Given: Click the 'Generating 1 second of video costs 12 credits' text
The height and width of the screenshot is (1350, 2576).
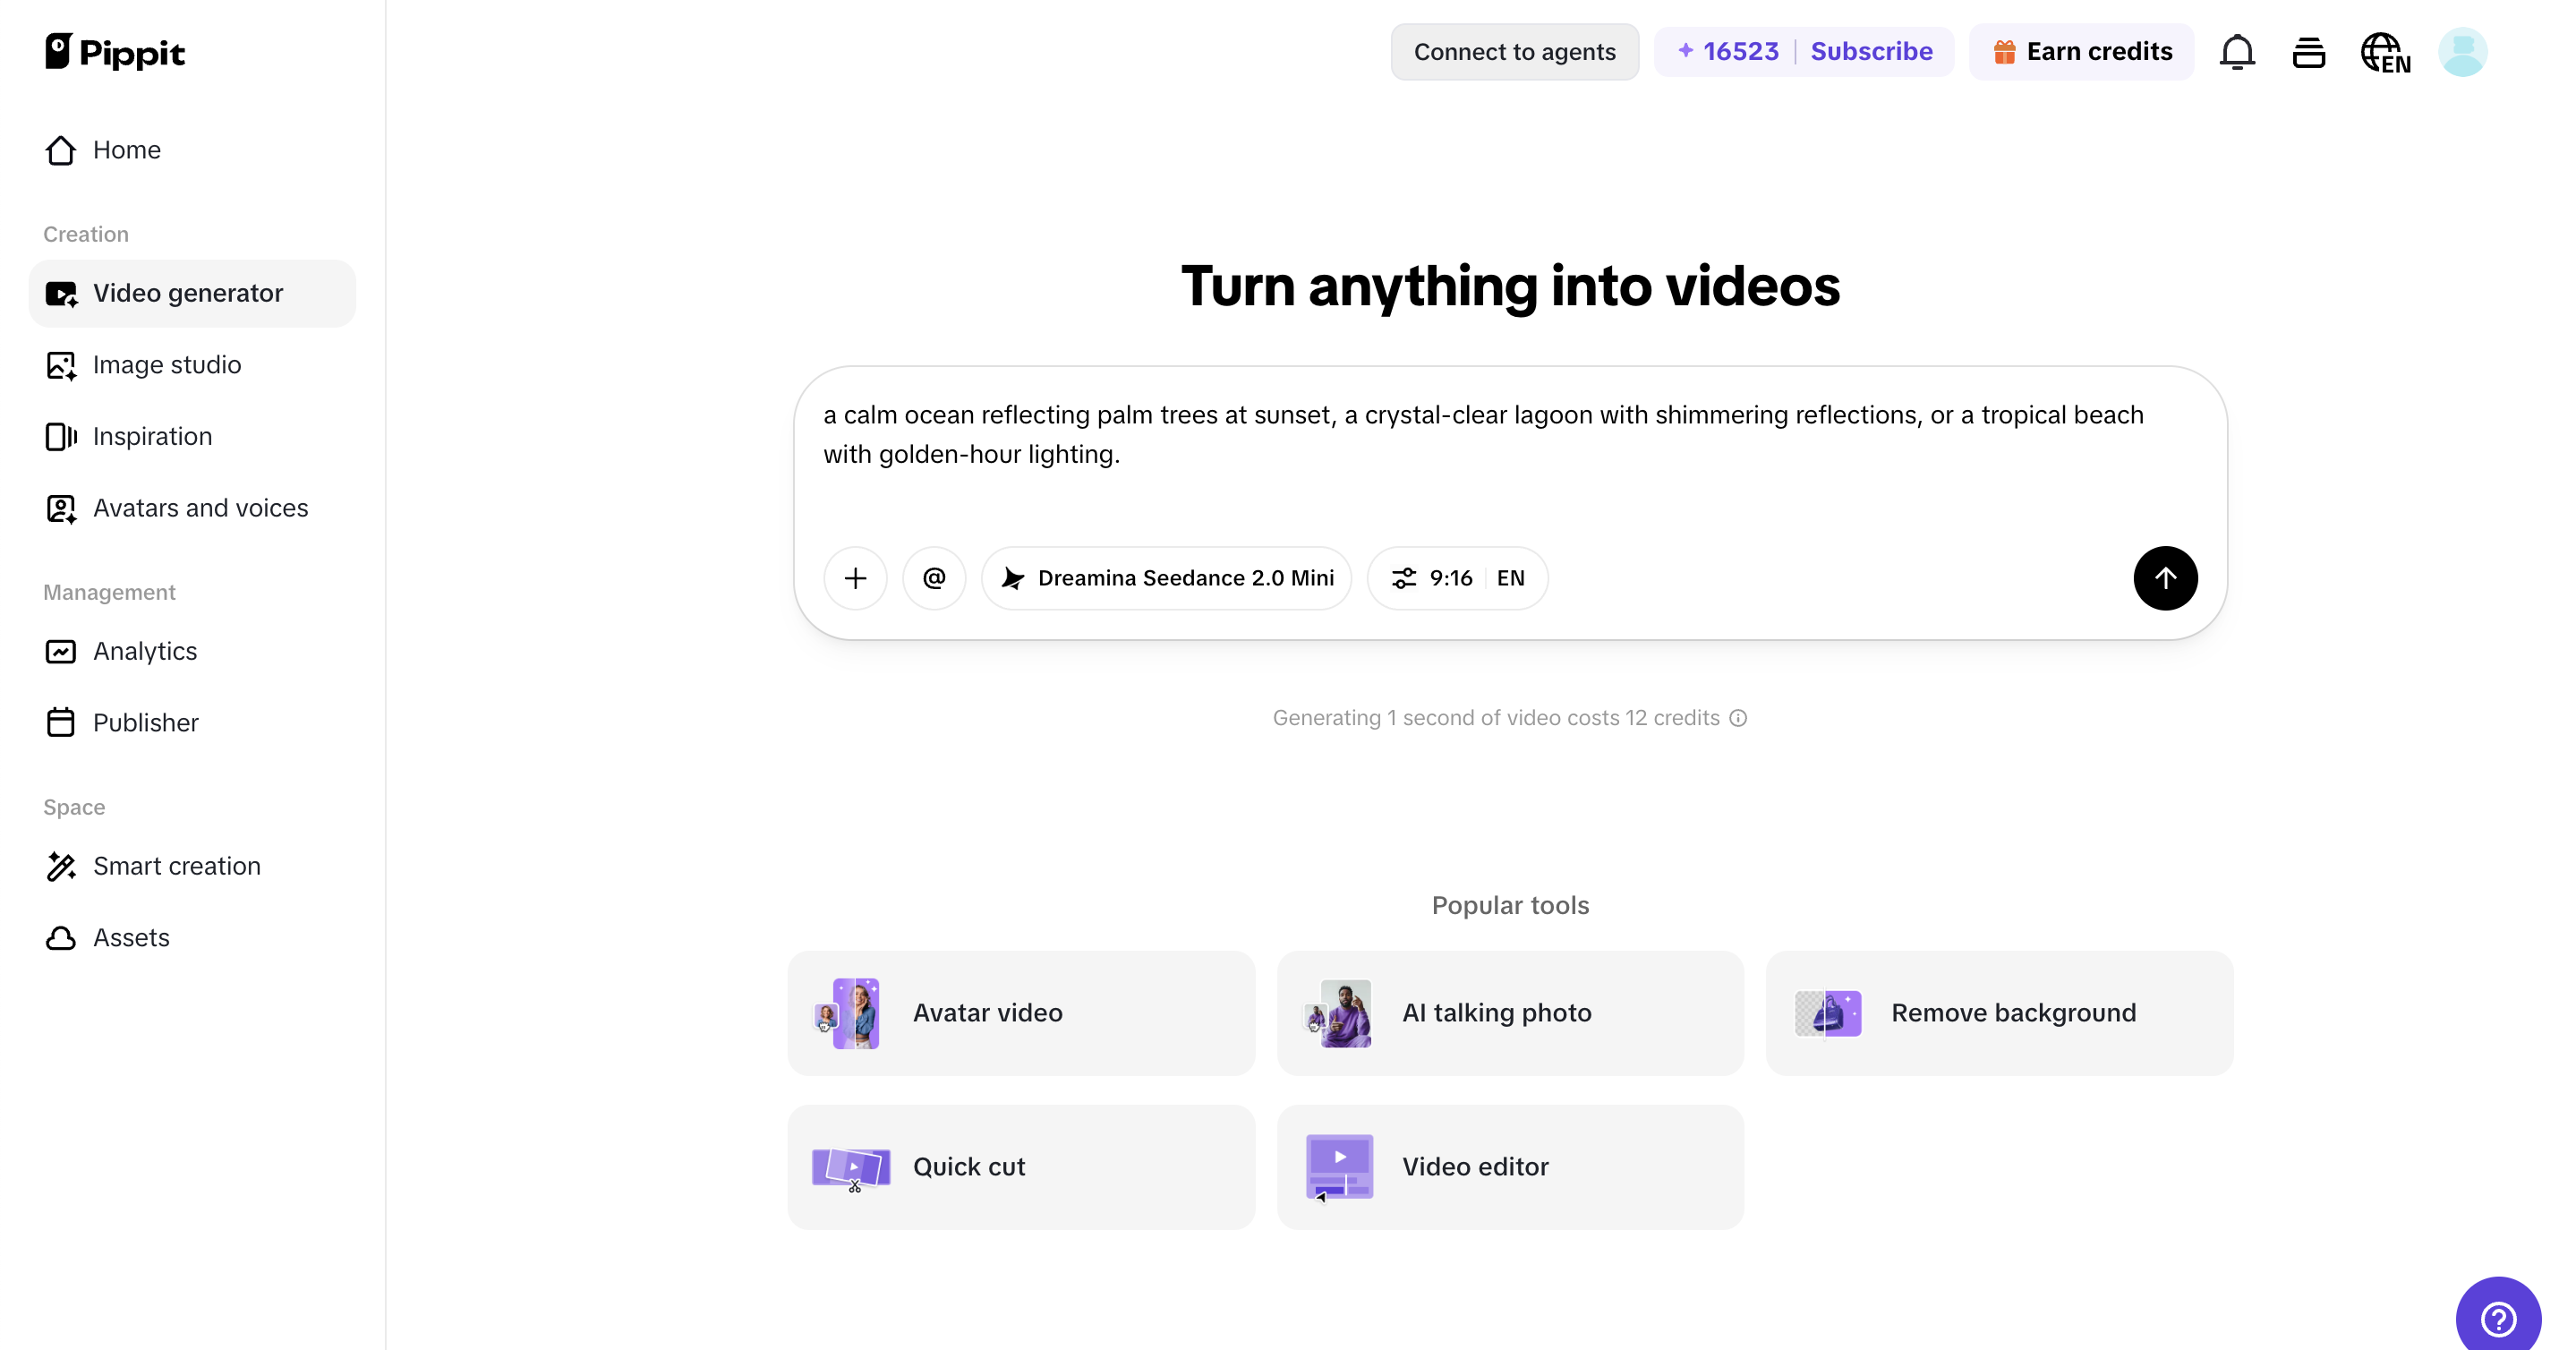Looking at the screenshot, I should point(1496,718).
